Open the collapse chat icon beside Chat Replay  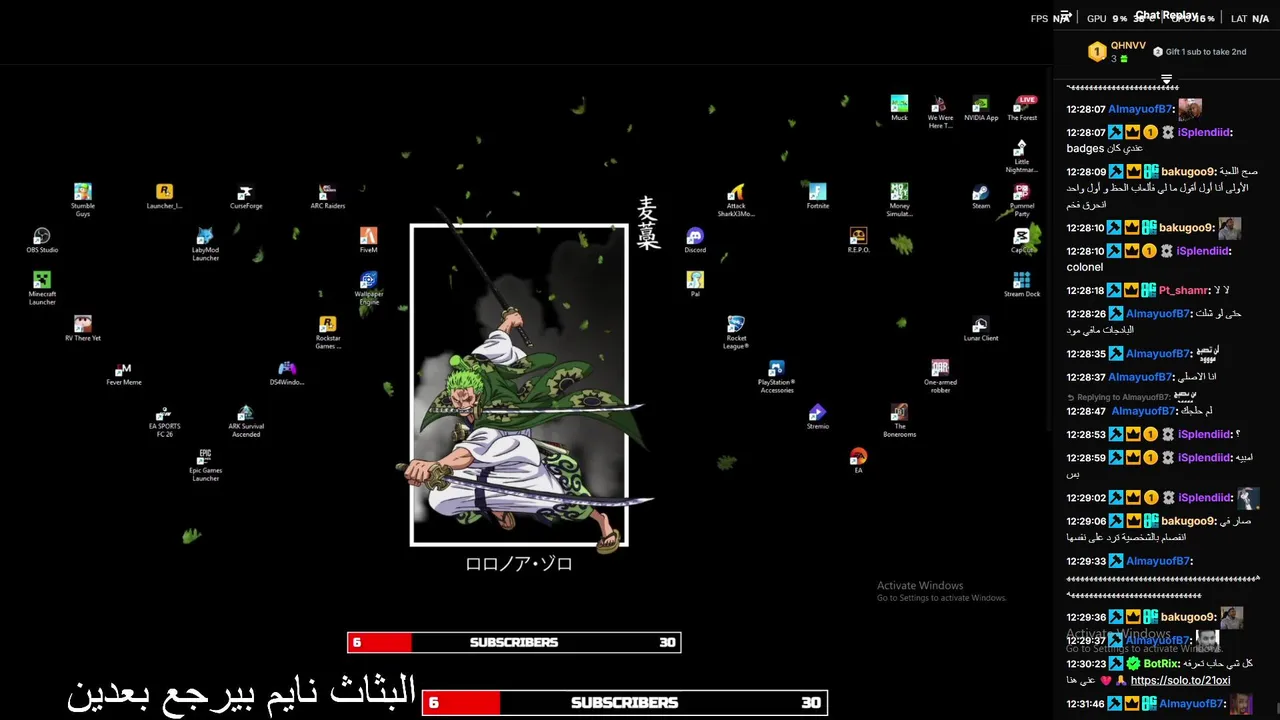(x=1065, y=16)
